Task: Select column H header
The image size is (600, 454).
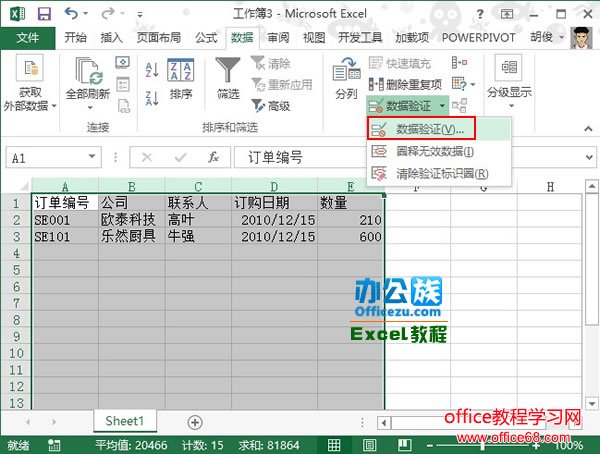Action: tap(550, 187)
